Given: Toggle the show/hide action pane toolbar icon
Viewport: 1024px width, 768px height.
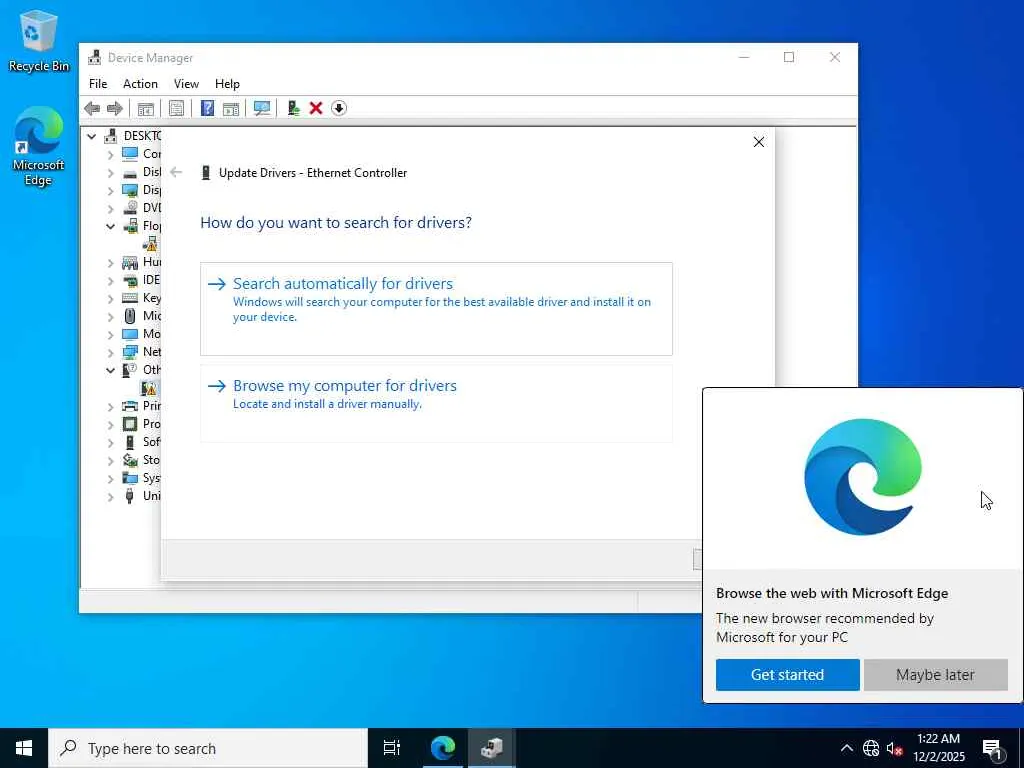Looking at the screenshot, I should [x=231, y=108].
